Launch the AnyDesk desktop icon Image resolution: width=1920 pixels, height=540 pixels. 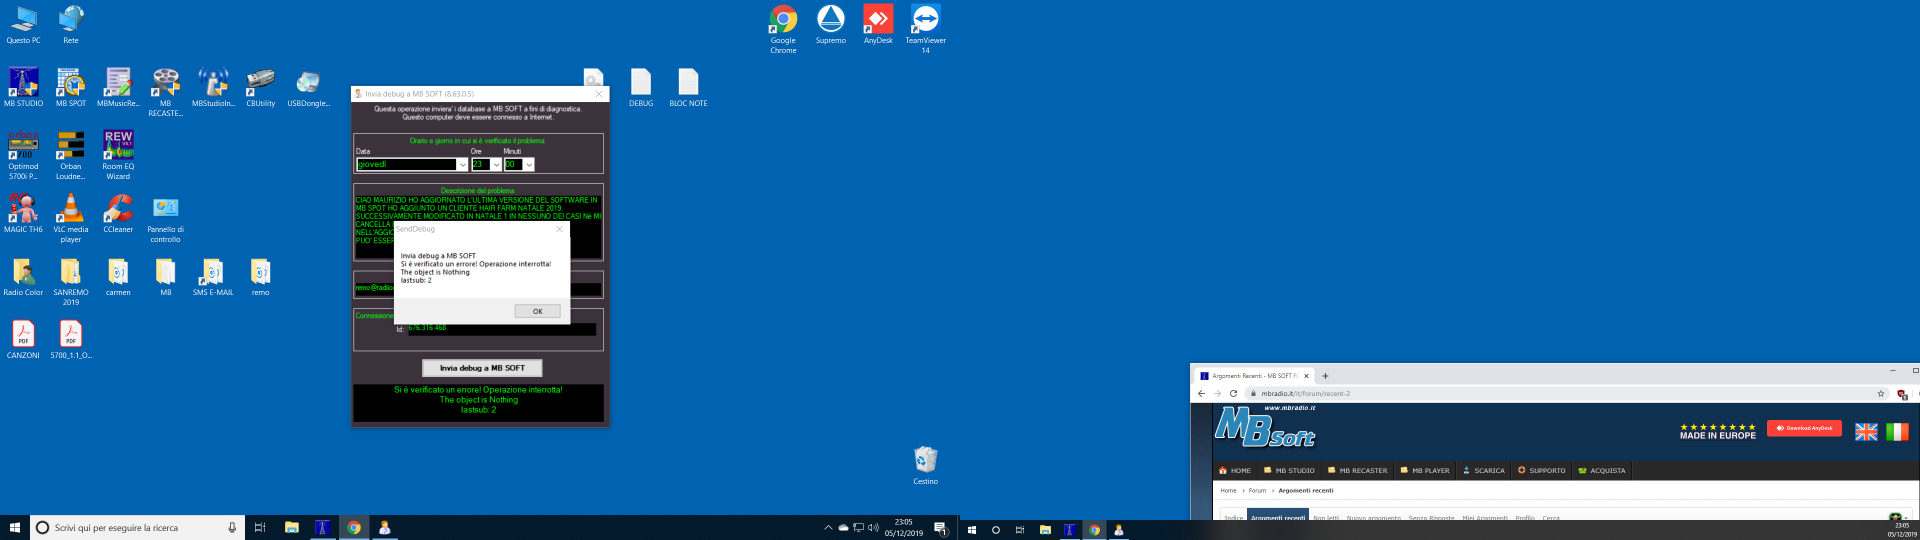[878, 22]
